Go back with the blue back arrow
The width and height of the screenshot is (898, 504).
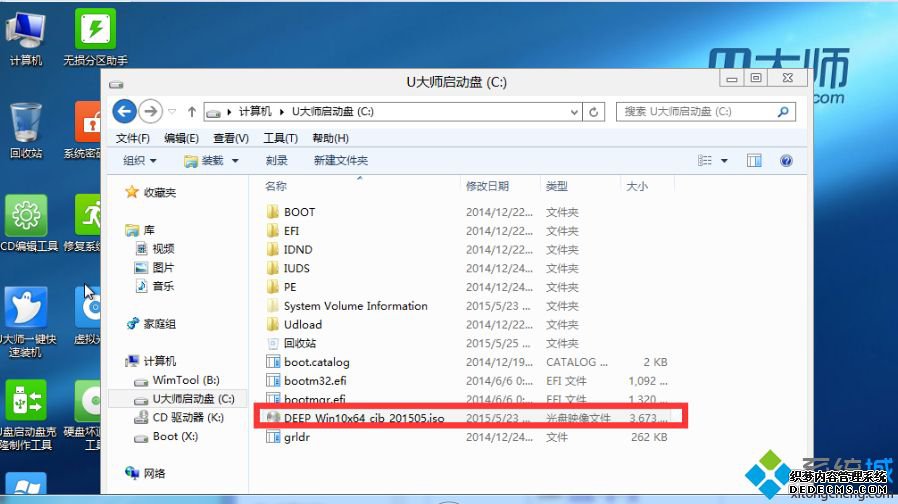[x=124, y=111]
